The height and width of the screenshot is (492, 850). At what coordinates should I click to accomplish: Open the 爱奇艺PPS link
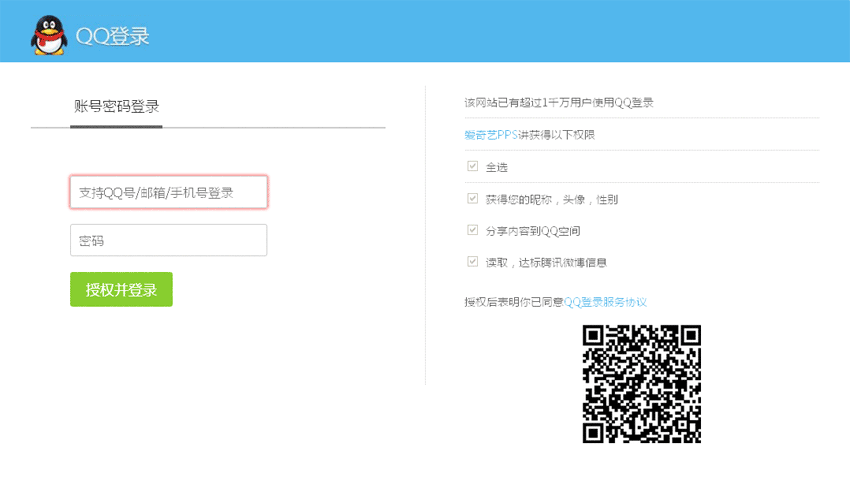coord(491,134)
